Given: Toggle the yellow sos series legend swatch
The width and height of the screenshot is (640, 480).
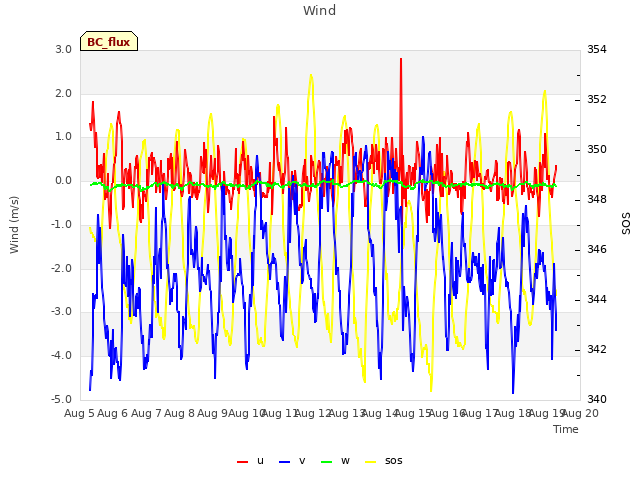Looking at the screenshot, I should pos(370,462).
